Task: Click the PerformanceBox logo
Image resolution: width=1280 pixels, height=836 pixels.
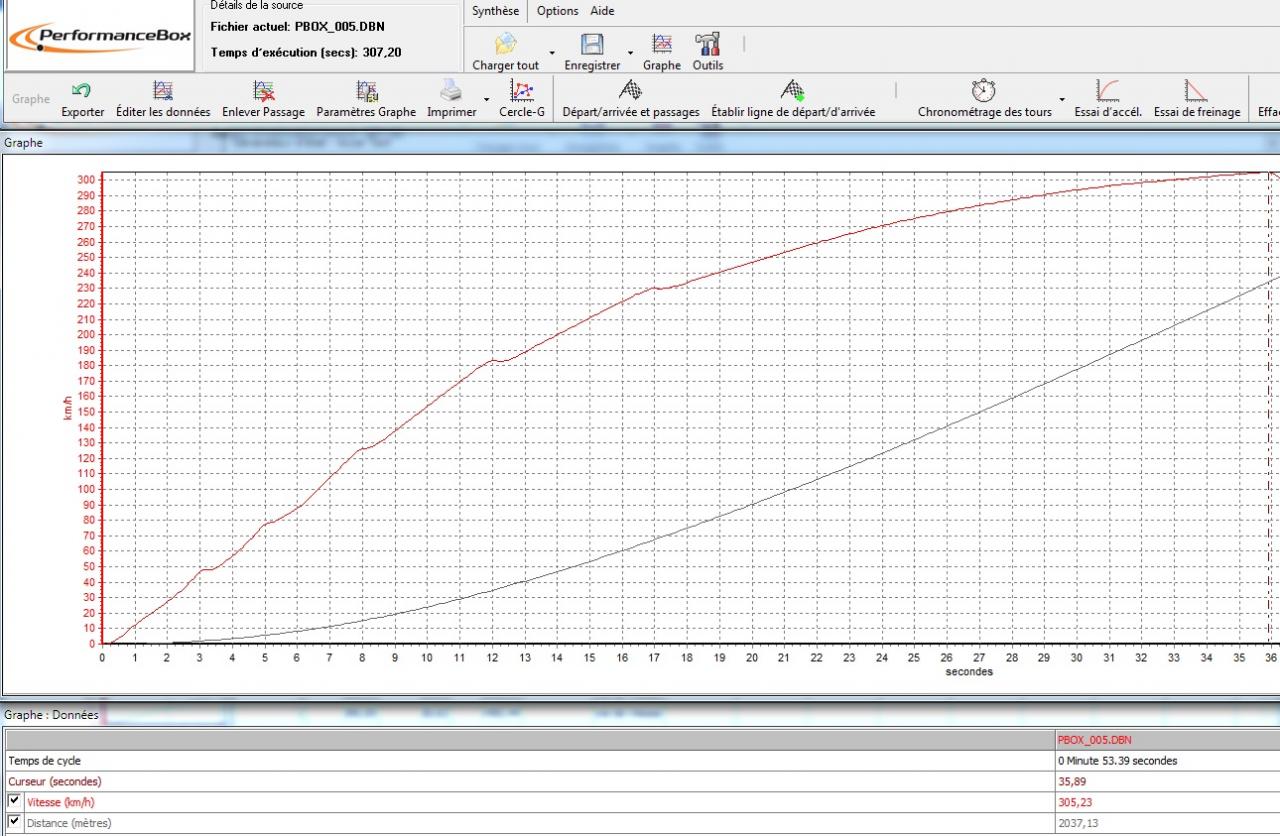Action: click(99, 37)
